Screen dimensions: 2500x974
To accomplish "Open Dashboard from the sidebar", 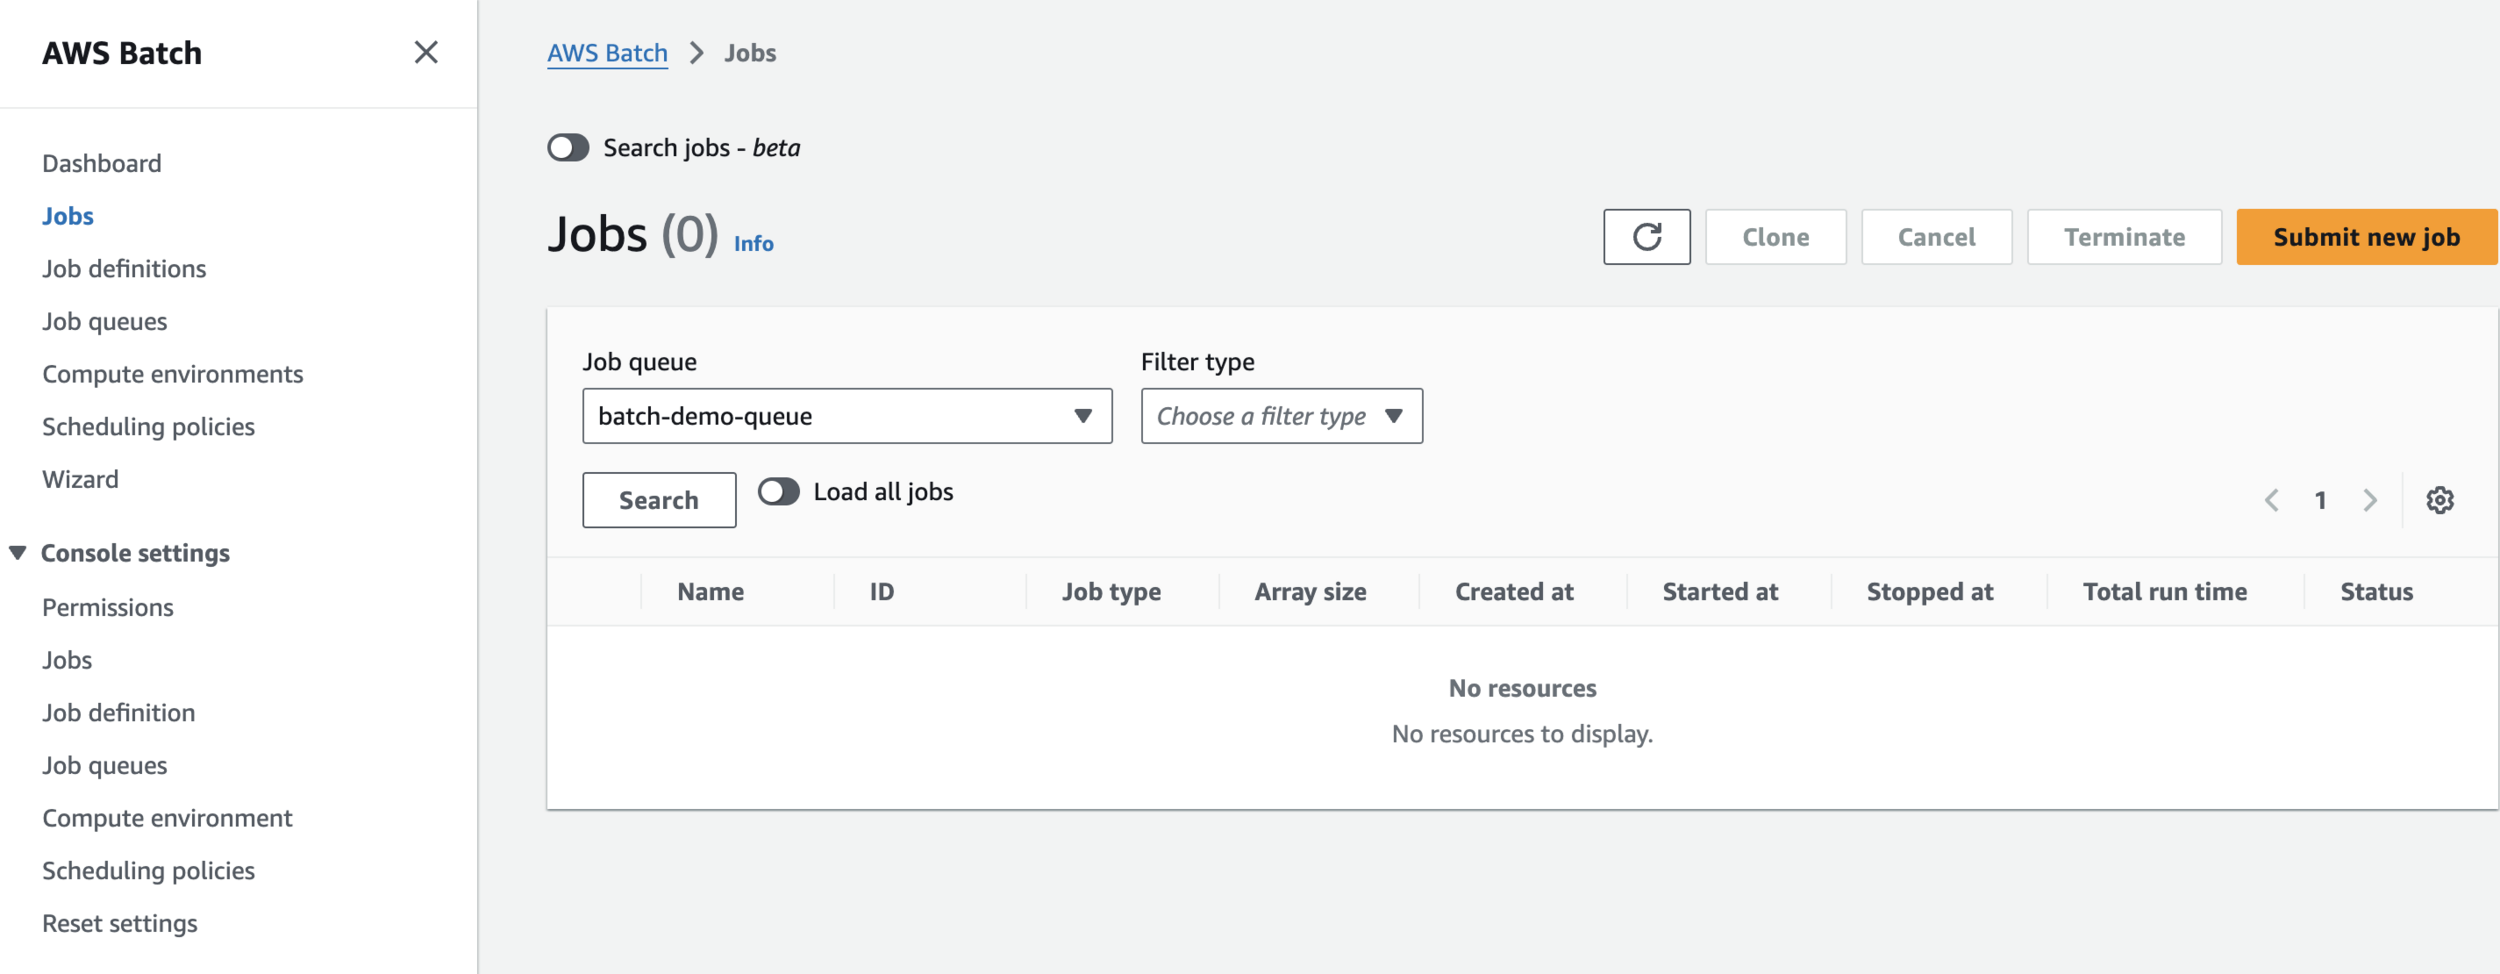I will click(x=101, y=163).
